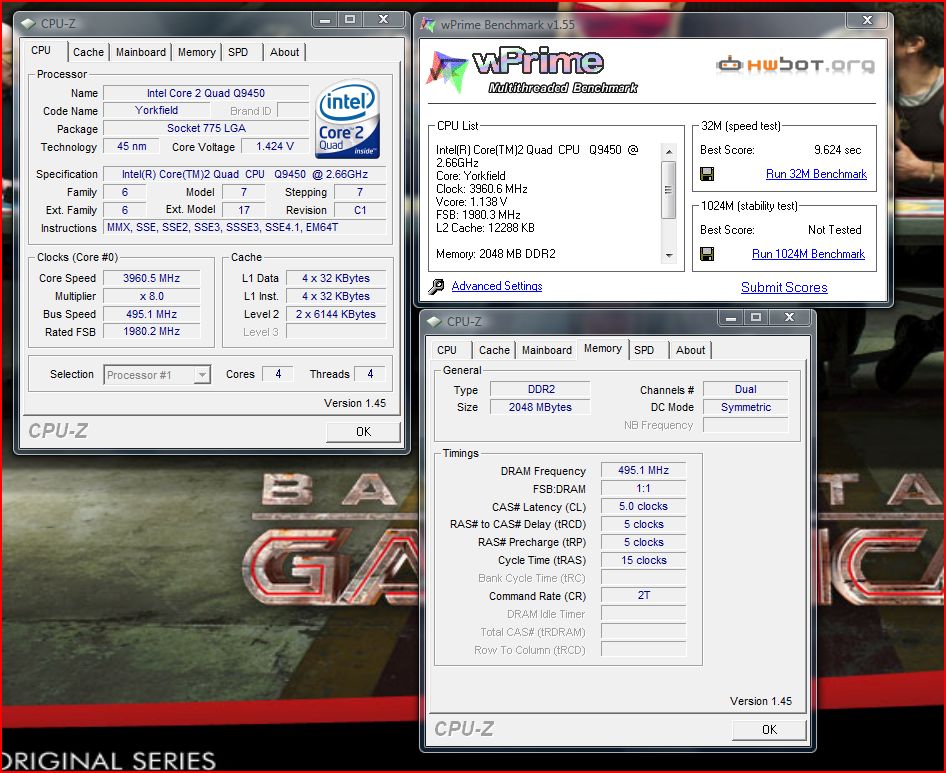Click the 32M Best Score 9.624 sec
The width and height of the screenshot is (946, 773).
click(837, 150)
